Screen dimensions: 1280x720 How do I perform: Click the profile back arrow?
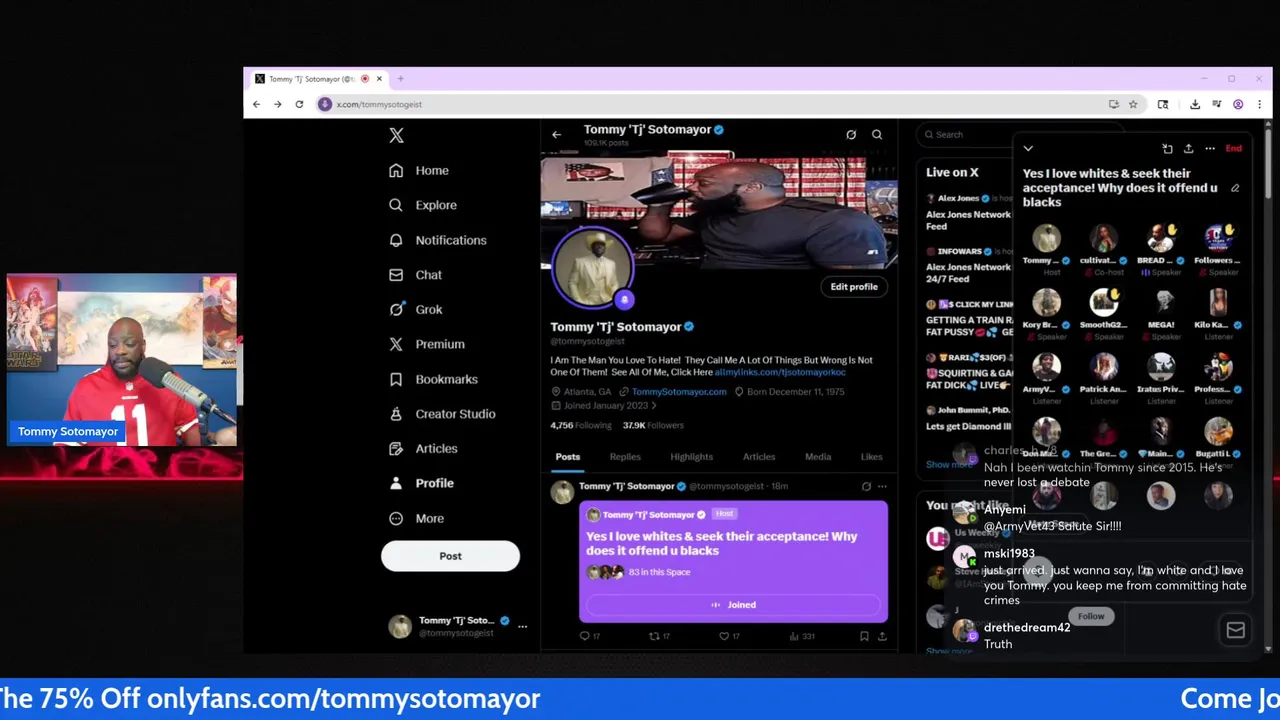pyautogui.click(x=557, y=134)
